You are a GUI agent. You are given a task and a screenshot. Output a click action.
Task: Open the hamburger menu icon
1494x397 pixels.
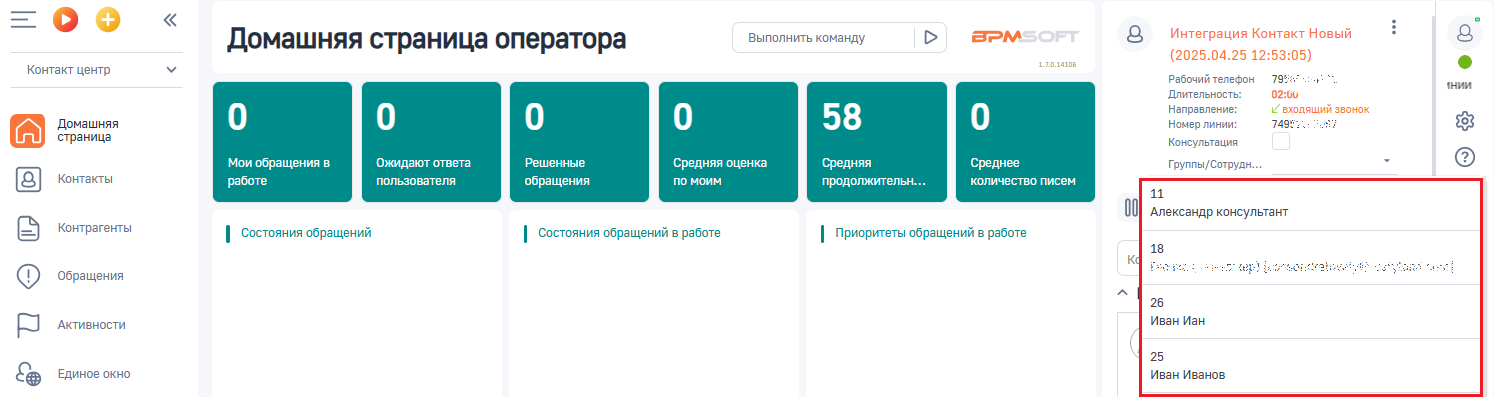23,18
